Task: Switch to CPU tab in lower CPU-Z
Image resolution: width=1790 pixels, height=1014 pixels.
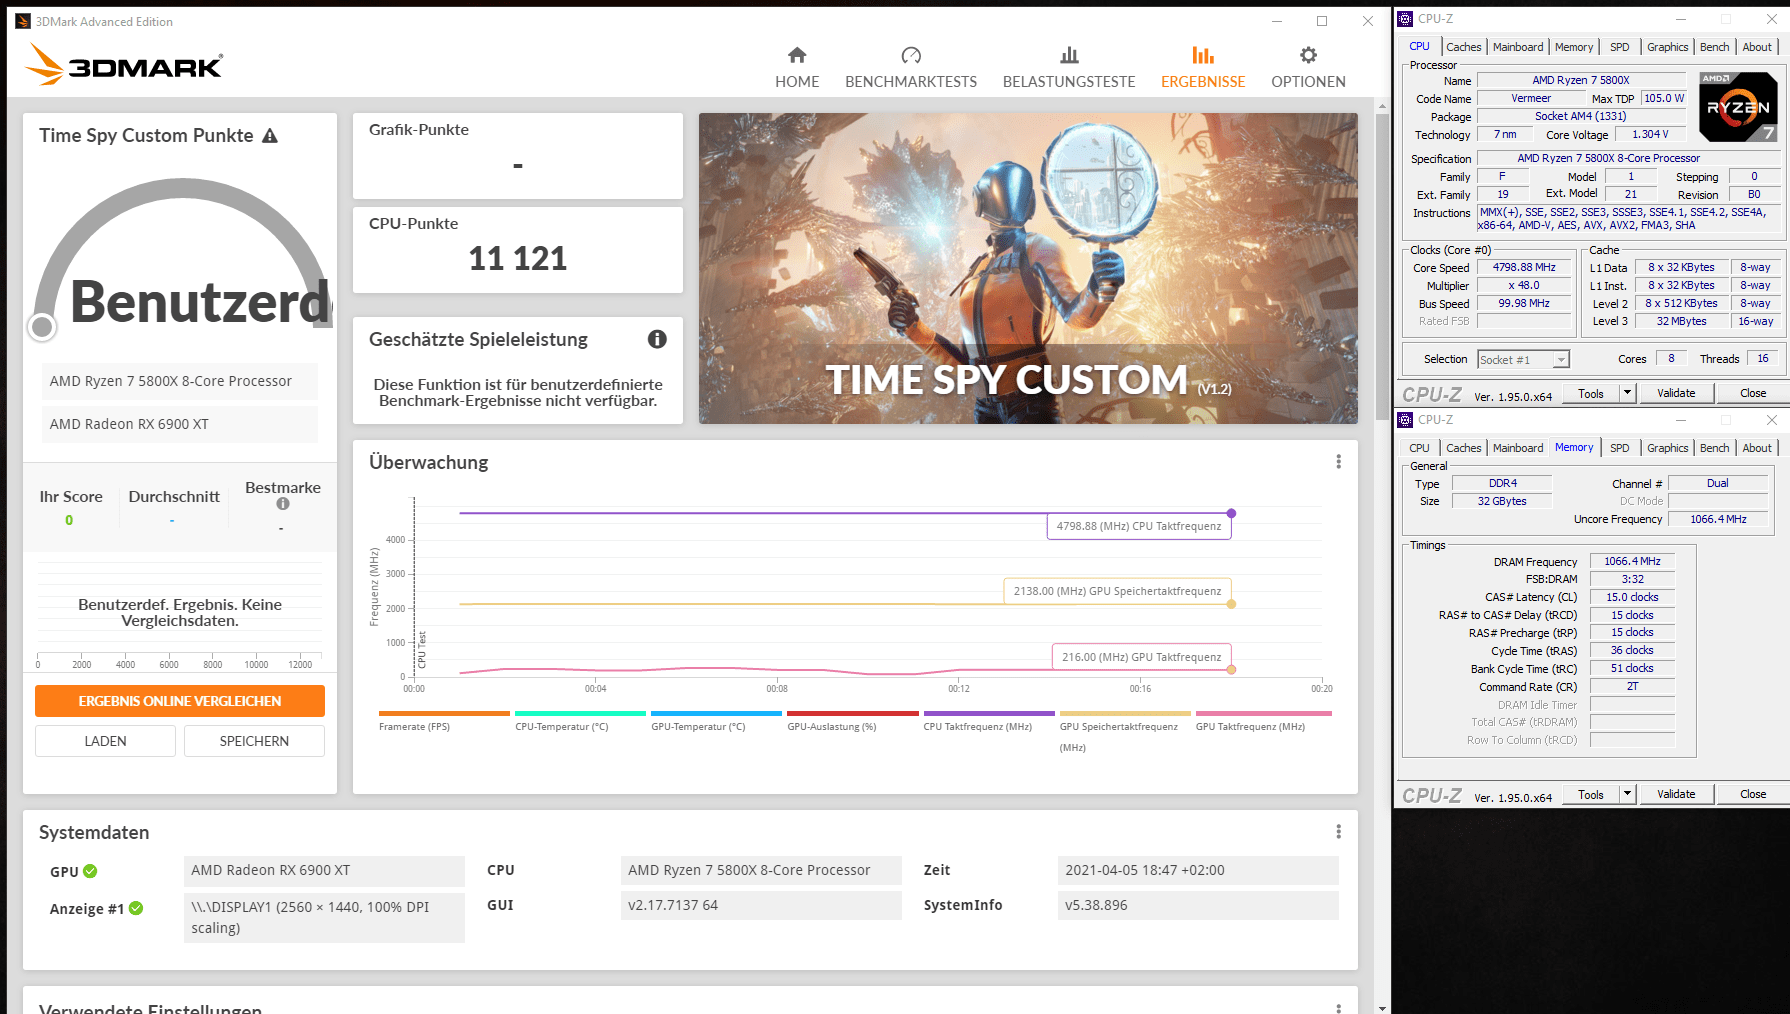Action: pos(1419,448)
